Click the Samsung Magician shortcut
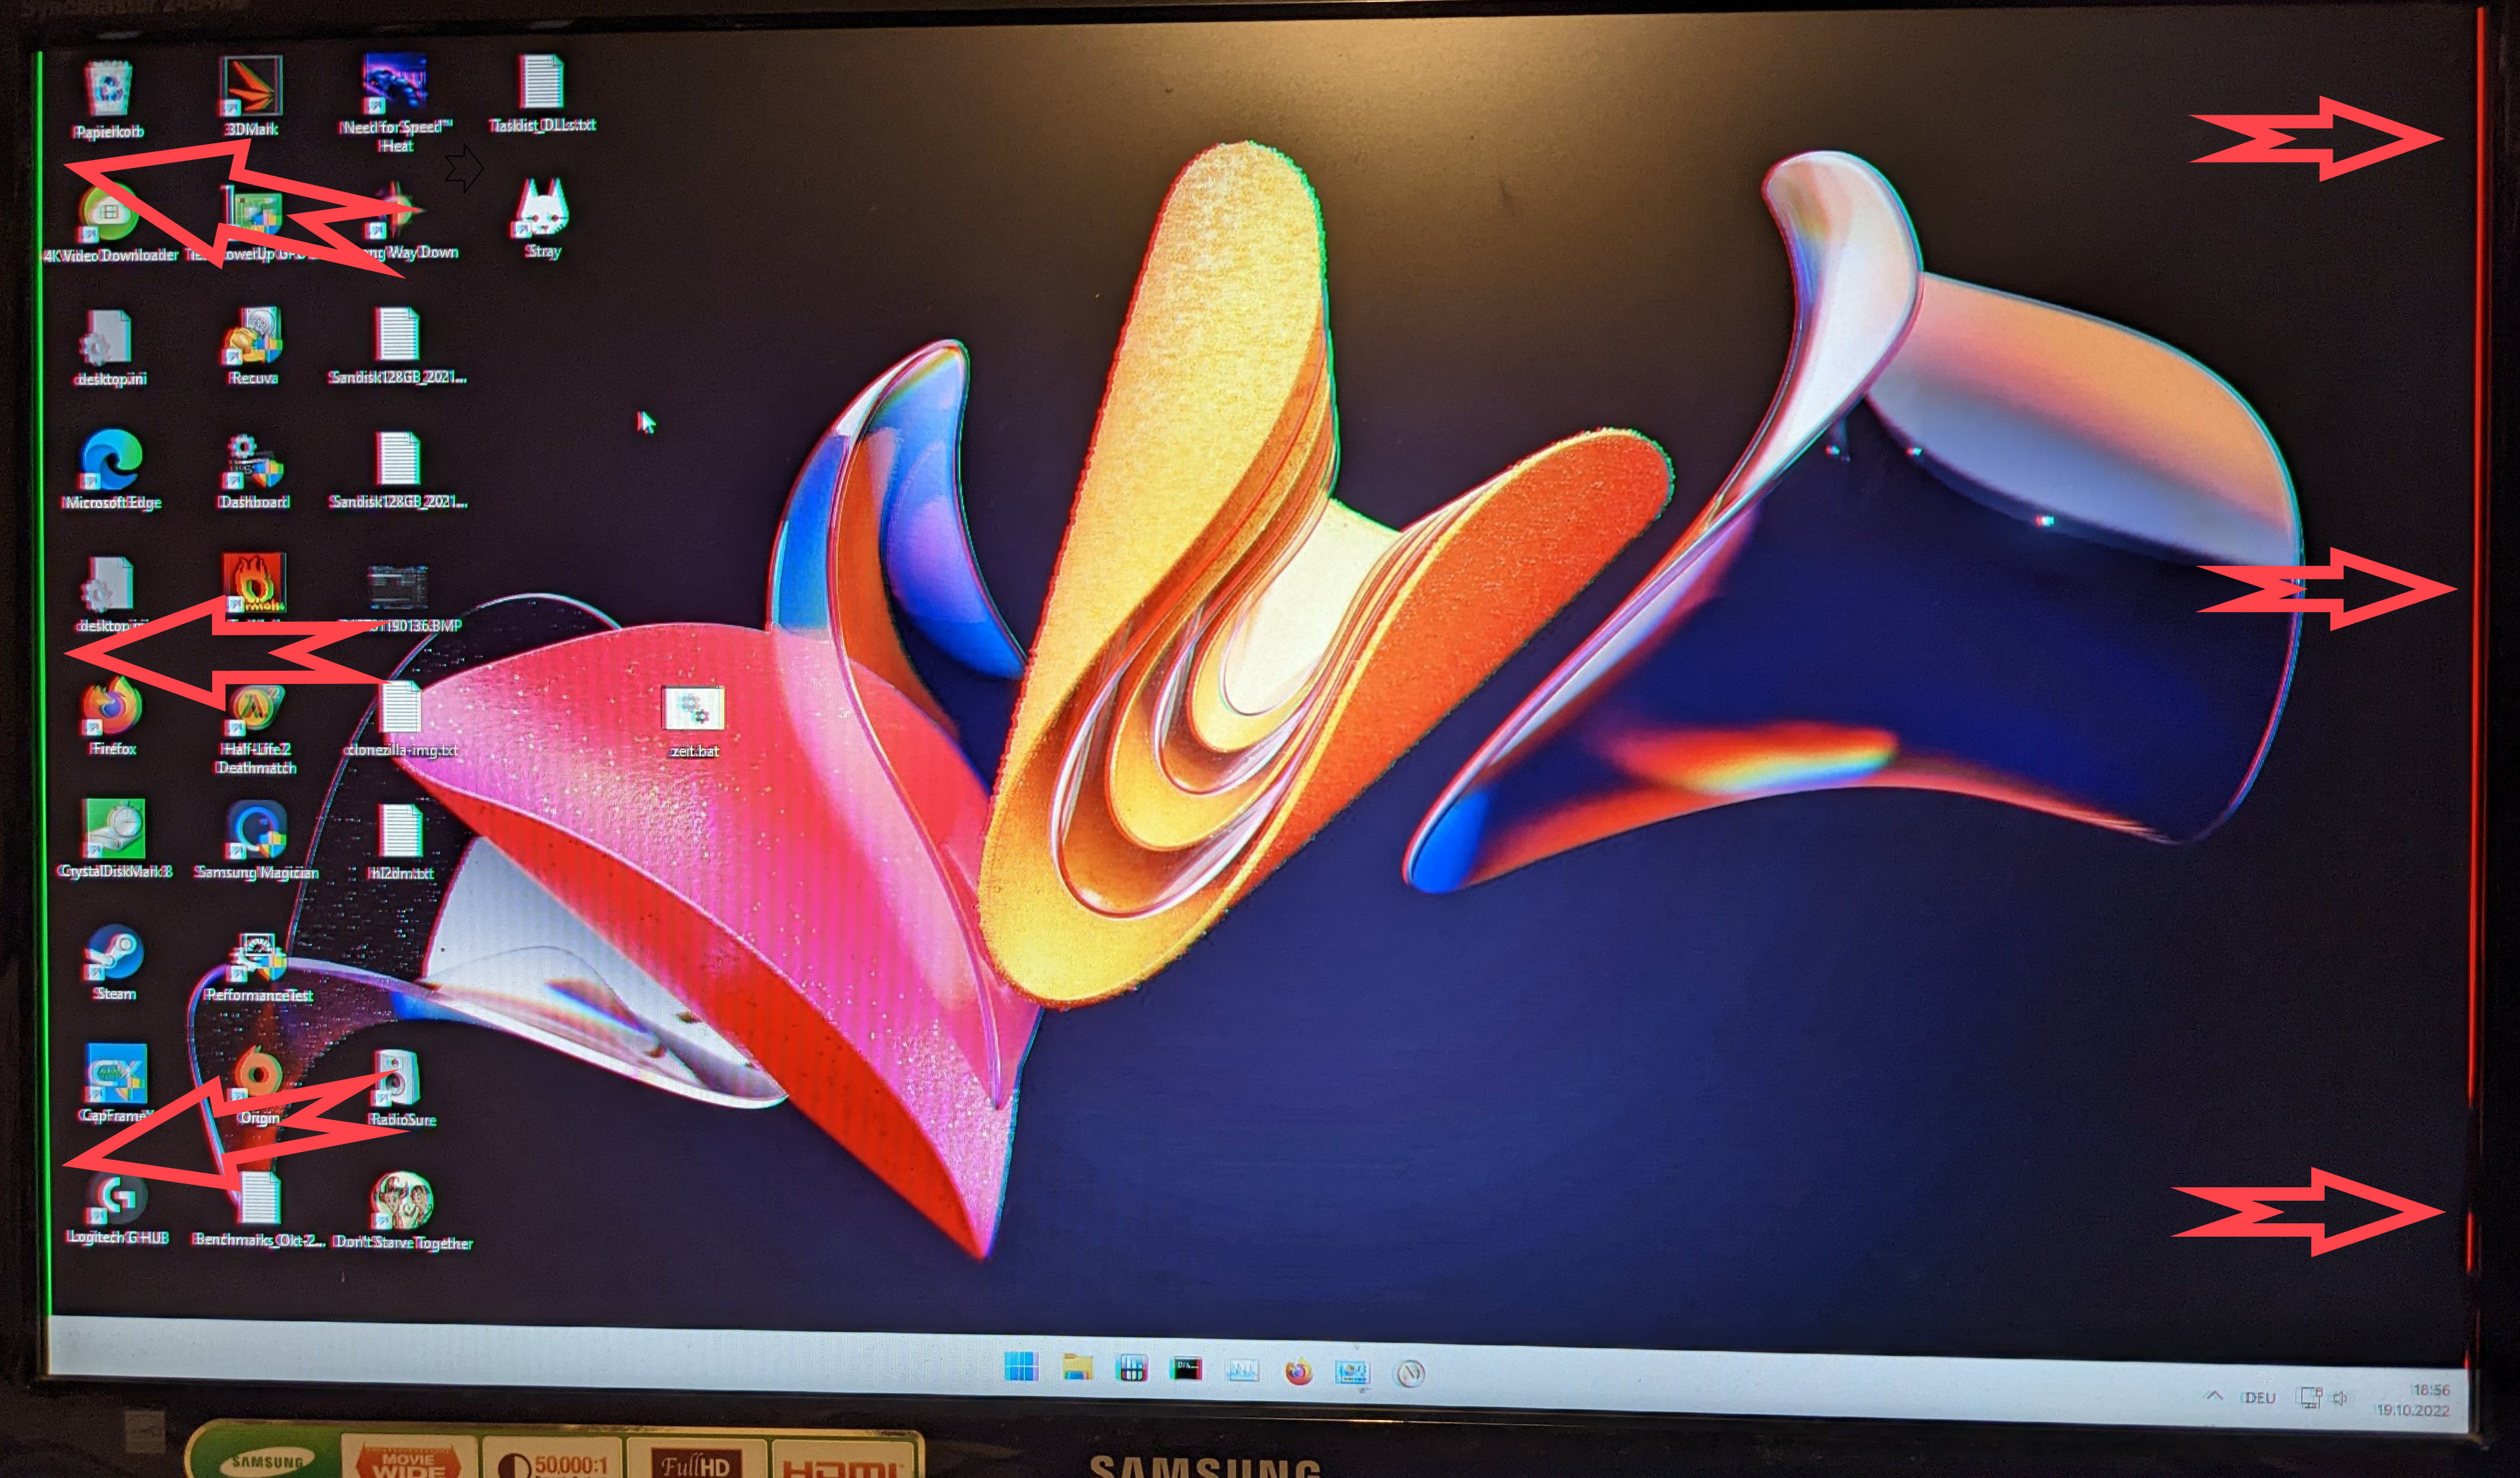The width and height of the screenshot is (2520, 1478). (x=256, y=833)
